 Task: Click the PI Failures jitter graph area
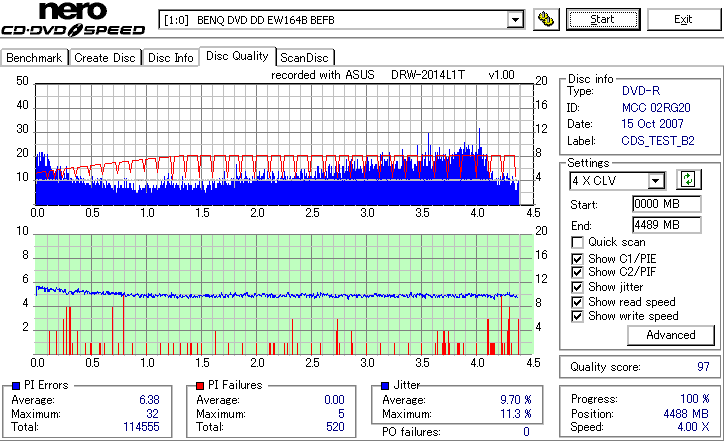pos(284,295)
